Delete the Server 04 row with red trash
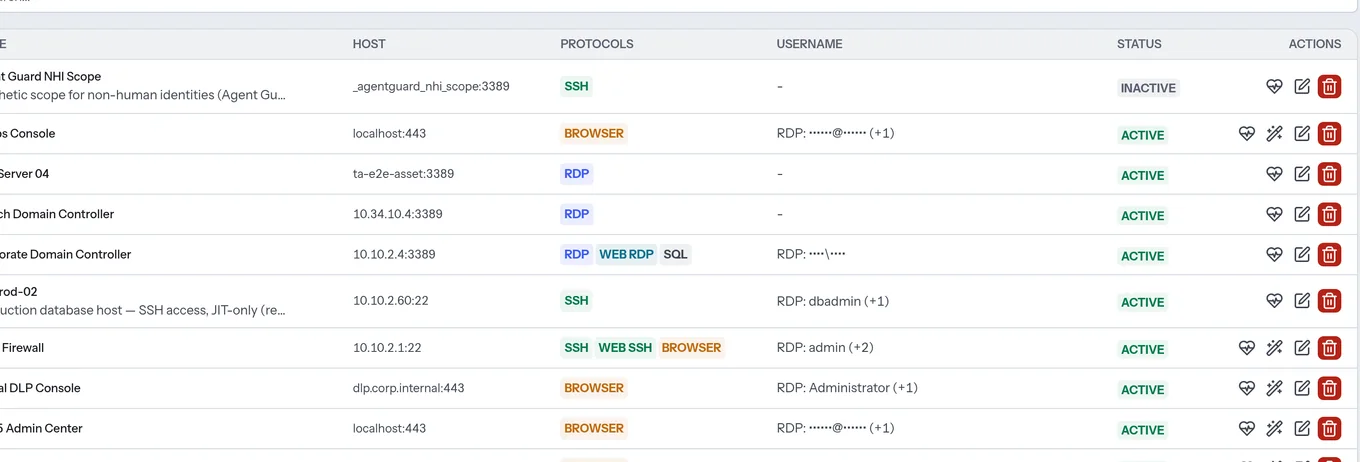The height and width of the screenshot is (462, 1360). [1329, 174]
